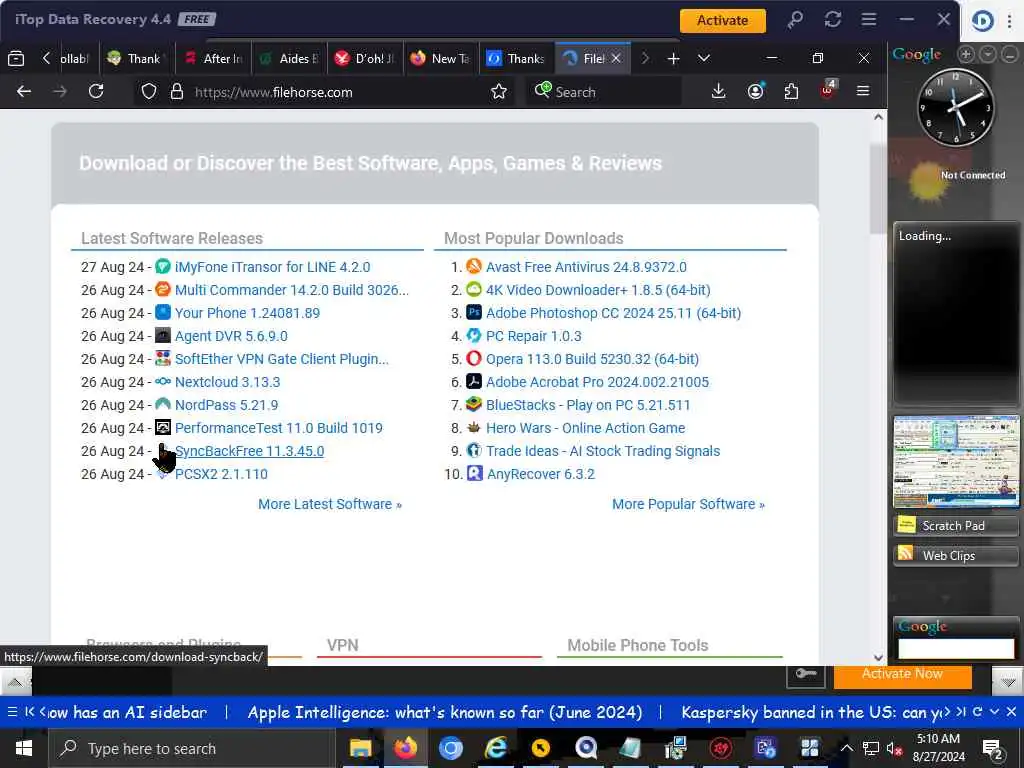The image size is (1024, 768).
Task: Click the NordPass 5.21.9 link
Action: point(226,405)
